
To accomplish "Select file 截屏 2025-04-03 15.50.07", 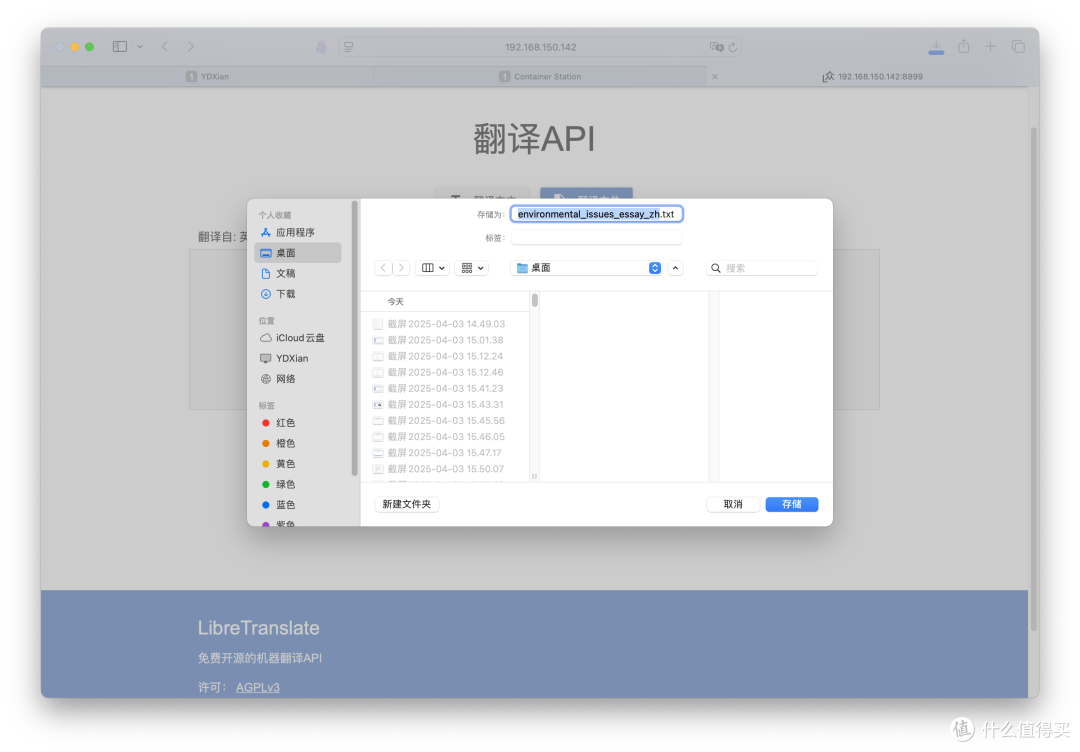I will pos(445,469).
